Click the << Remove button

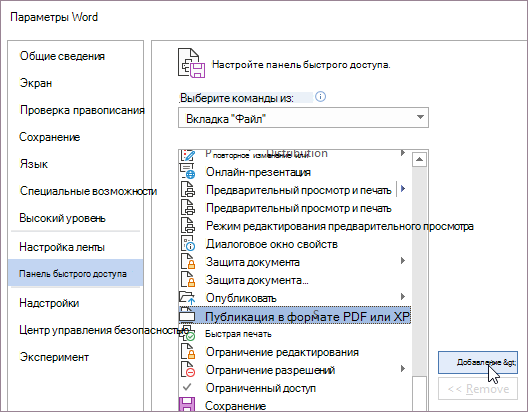pyautogui.click(x=477, y=389)
